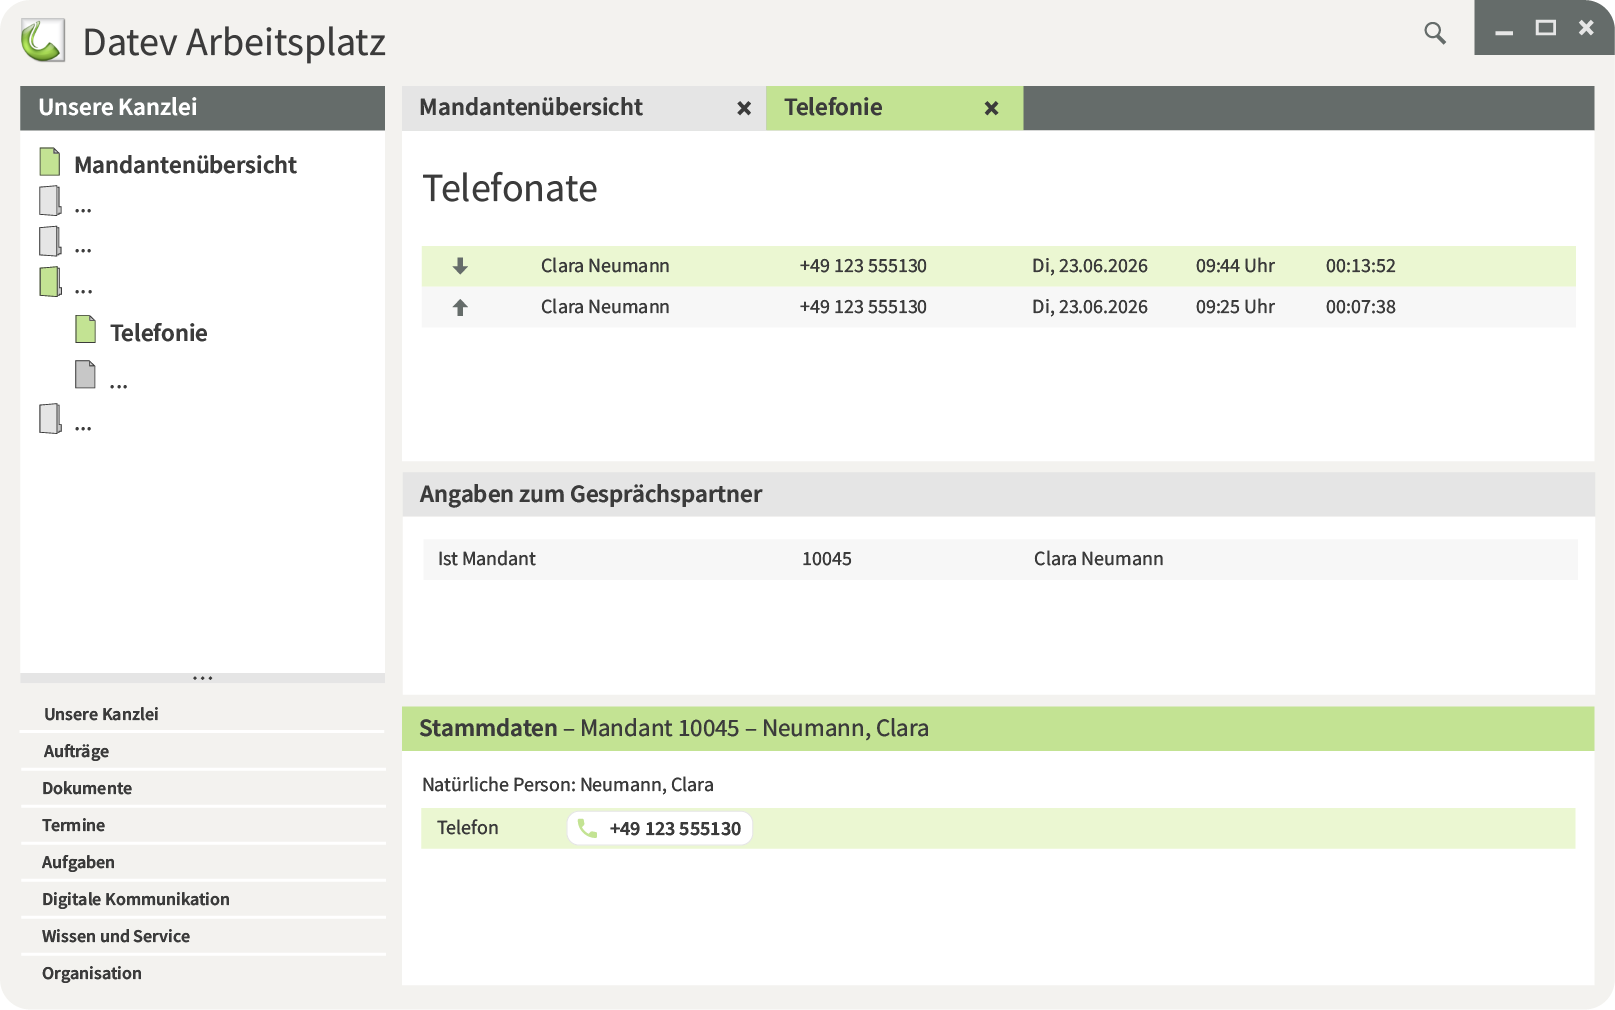Screen dimensions: 1615x1010
Task: Select Mandantenübersicht in the tree
Action: [x=185, y=165]
